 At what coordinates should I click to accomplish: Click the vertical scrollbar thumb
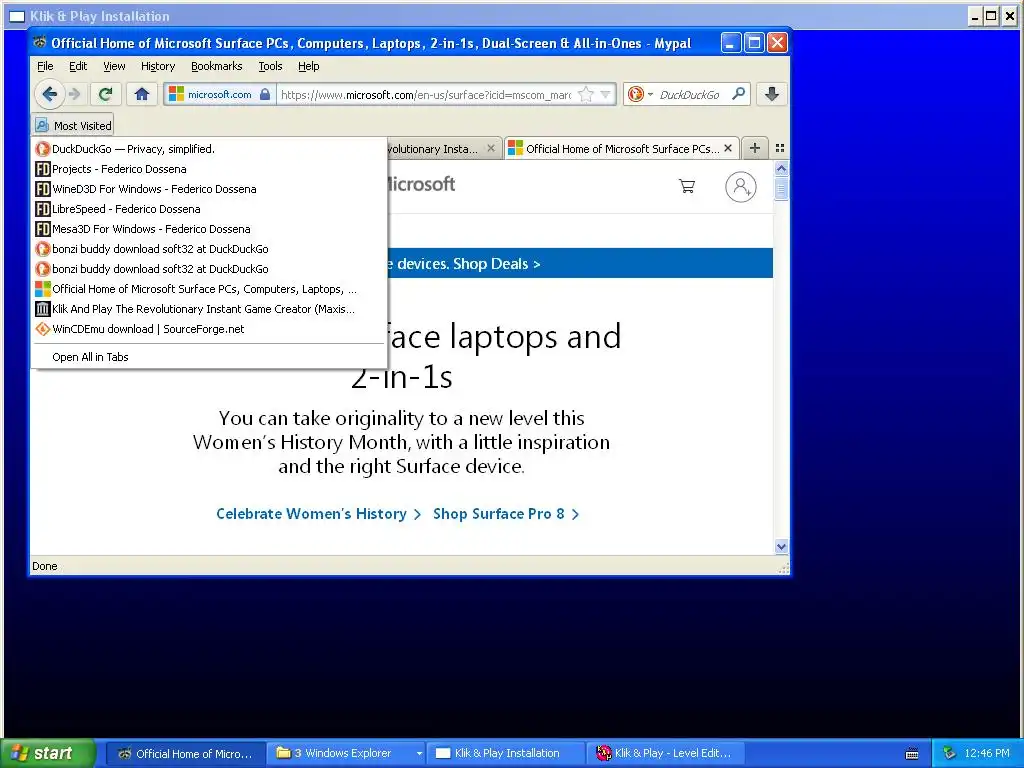(781, 189)
